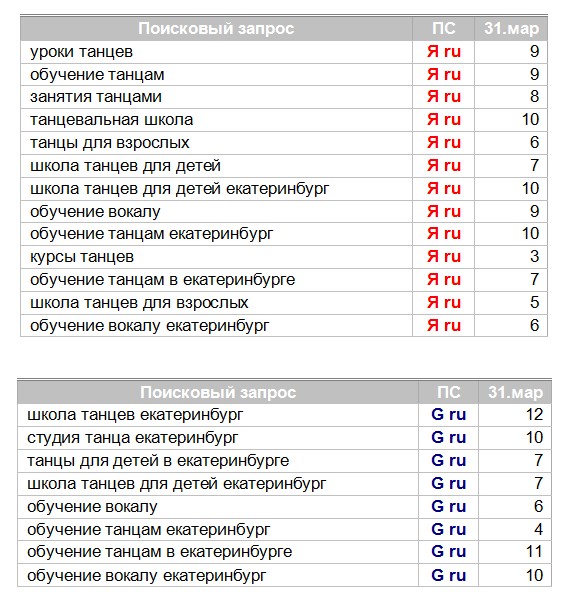The width and height of the screenshot is (570, 599).
Task: Select the 'G ru' cell for 'студия танца екатеринбург'
Action: click(449, 437)
